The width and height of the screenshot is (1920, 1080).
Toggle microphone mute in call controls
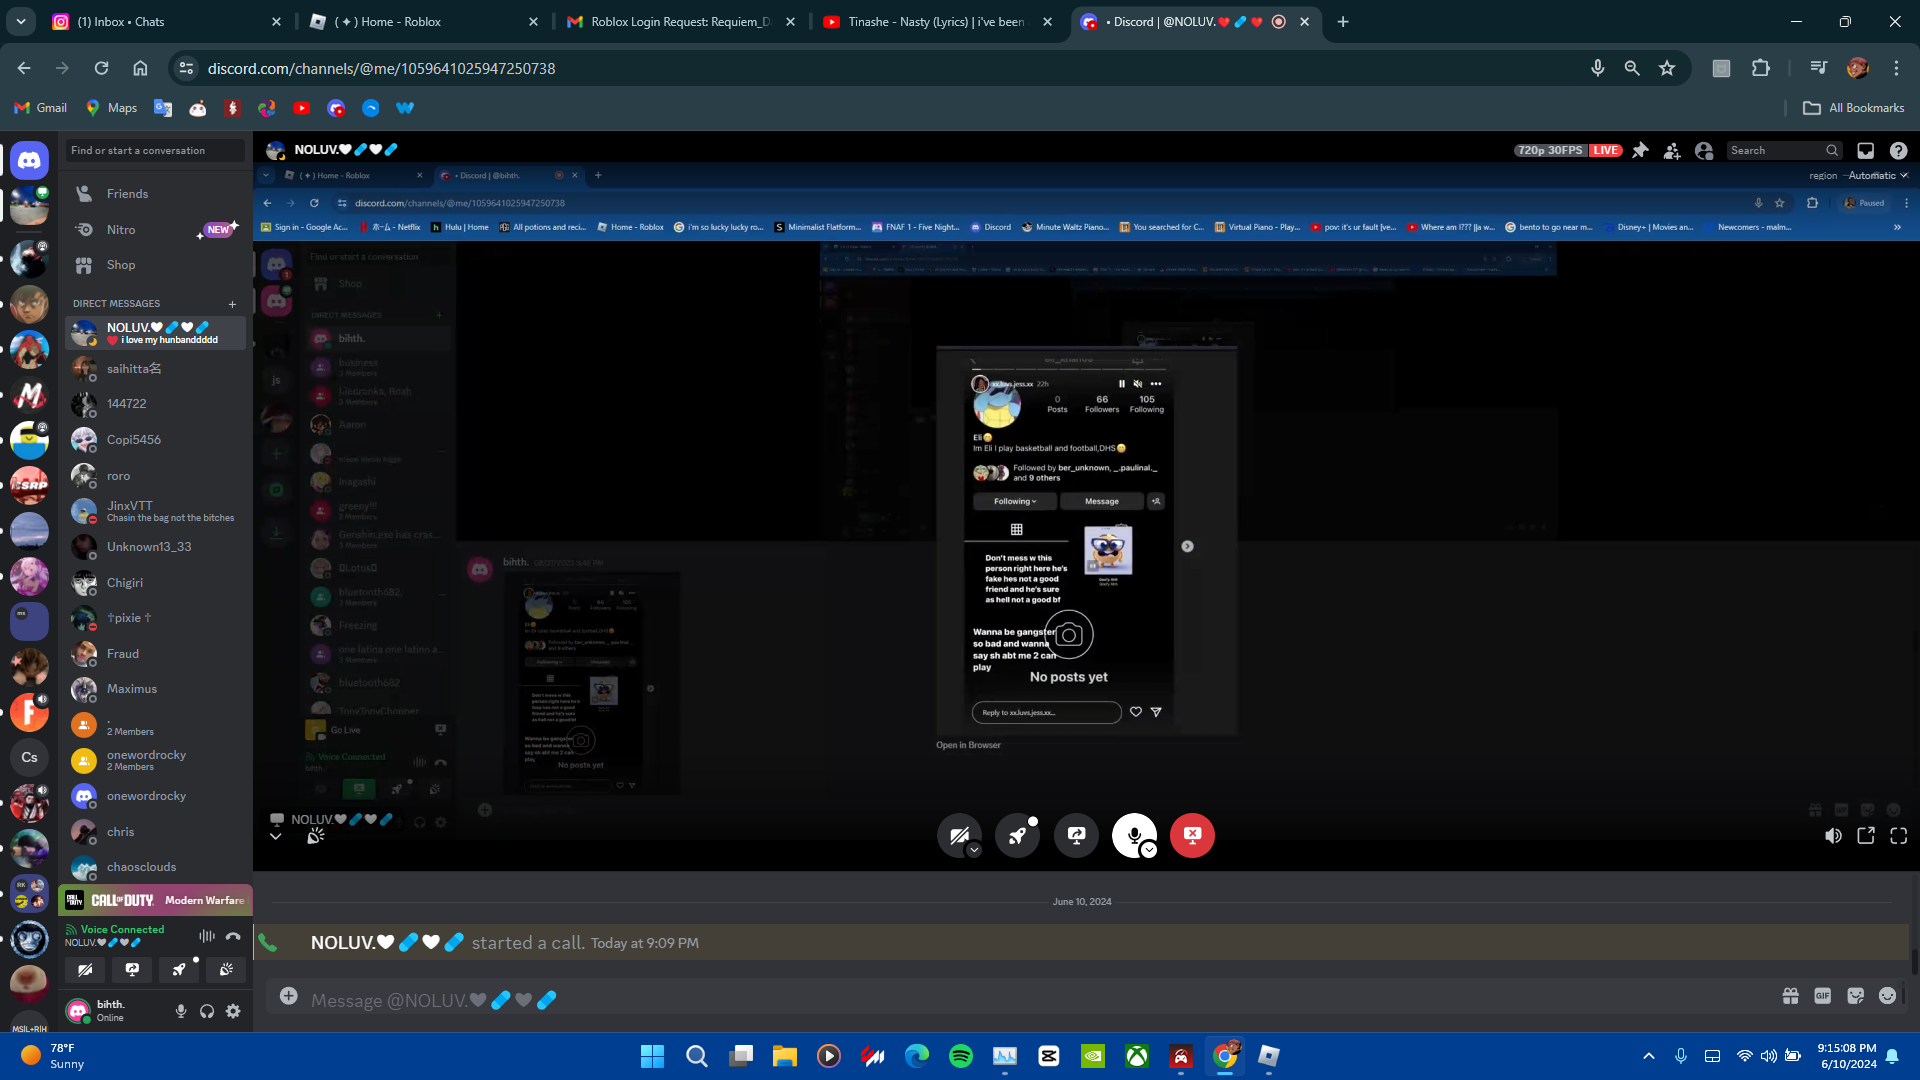(x=1133, y=834)
